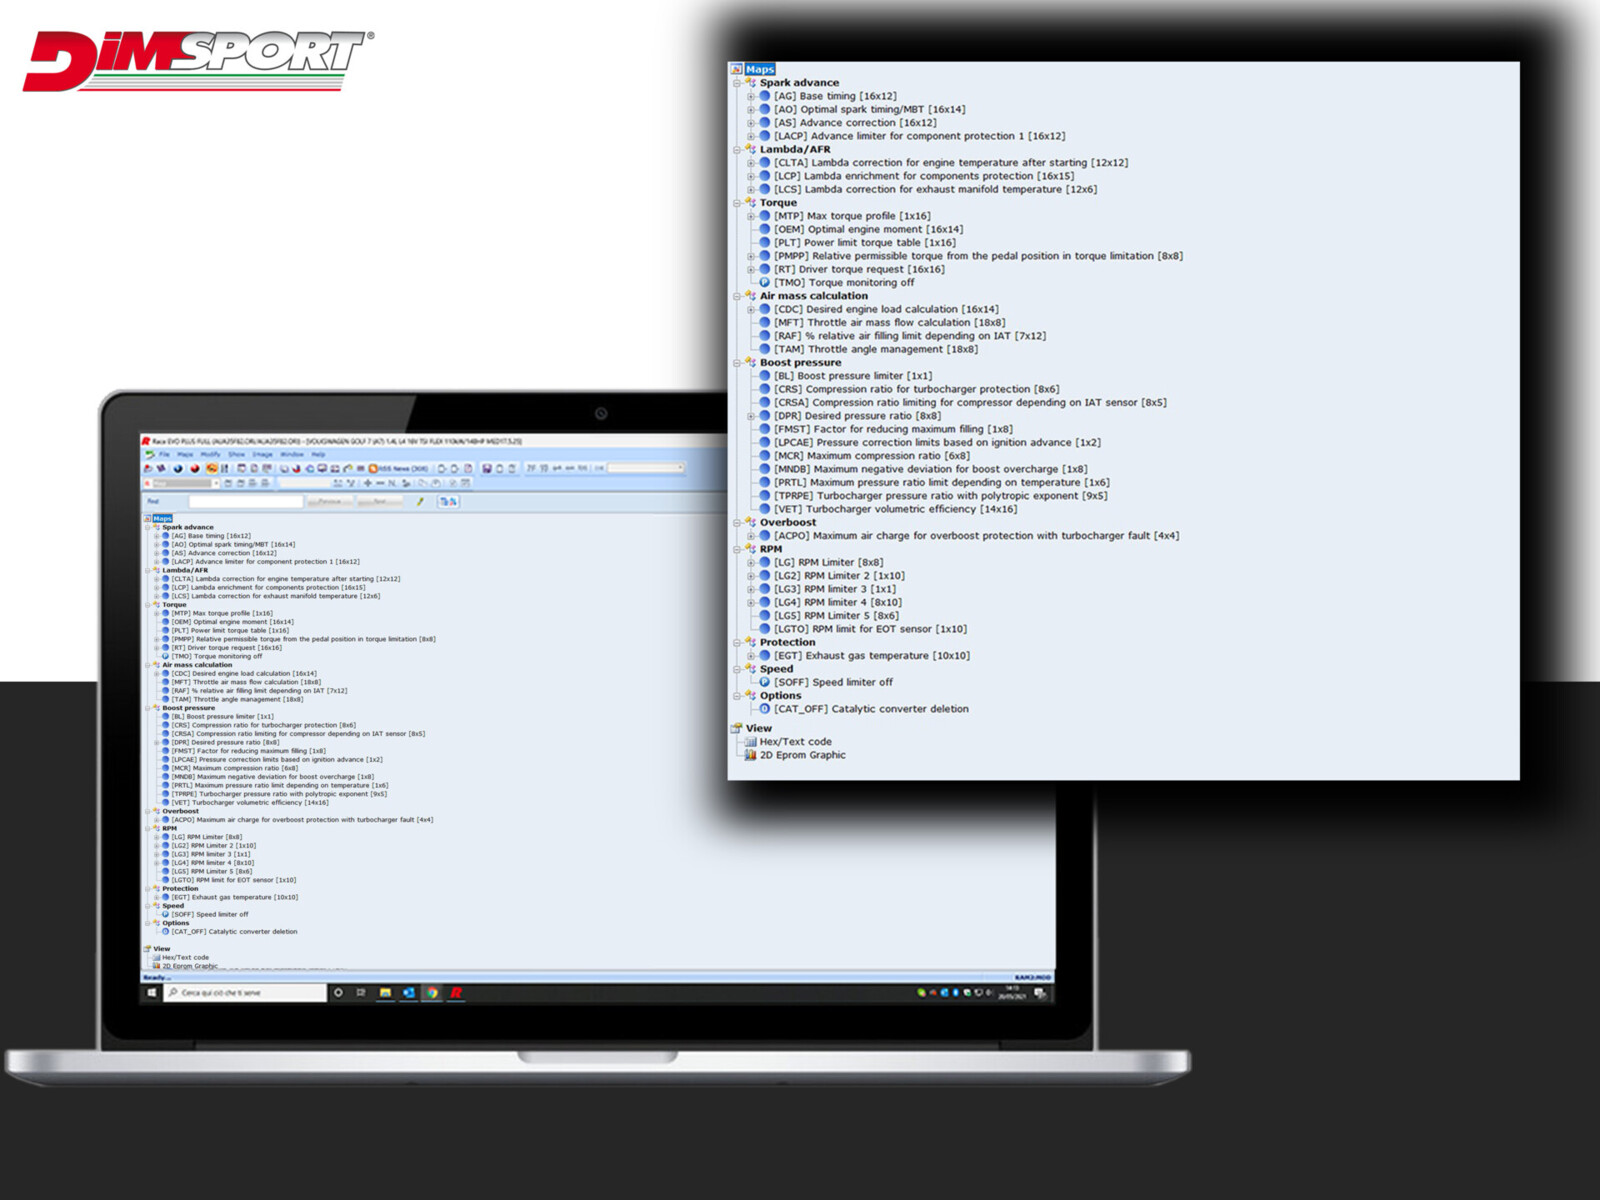
Task: Click the enlarged panel's 2D Eprom Graphic icon
Action: [750, 755]
